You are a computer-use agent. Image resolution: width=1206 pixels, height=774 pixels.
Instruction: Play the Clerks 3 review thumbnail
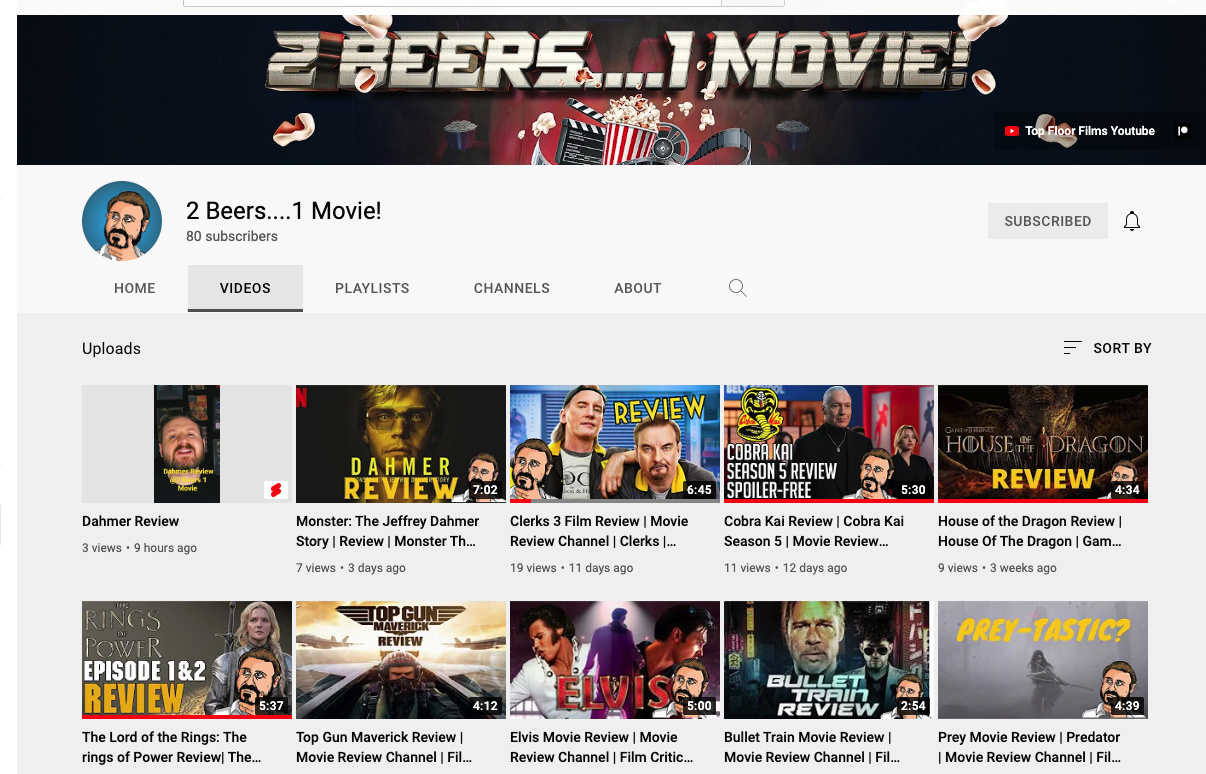click(615, 444)
